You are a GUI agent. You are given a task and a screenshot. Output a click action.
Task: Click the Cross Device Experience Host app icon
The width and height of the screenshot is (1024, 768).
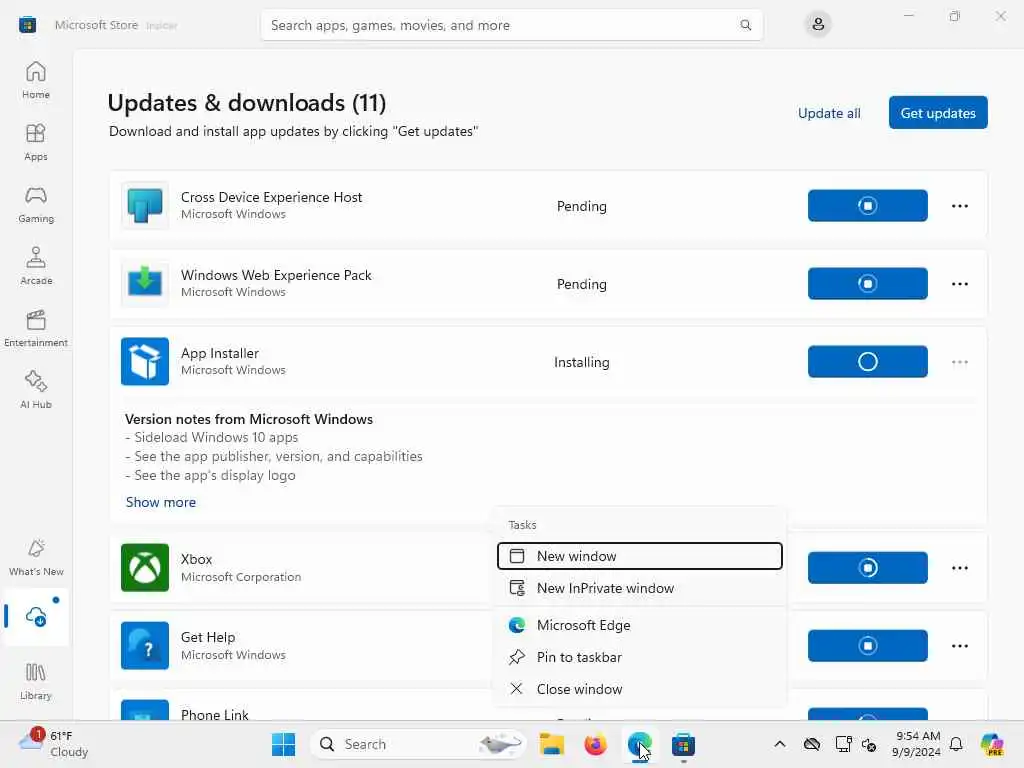coord(145,206)
